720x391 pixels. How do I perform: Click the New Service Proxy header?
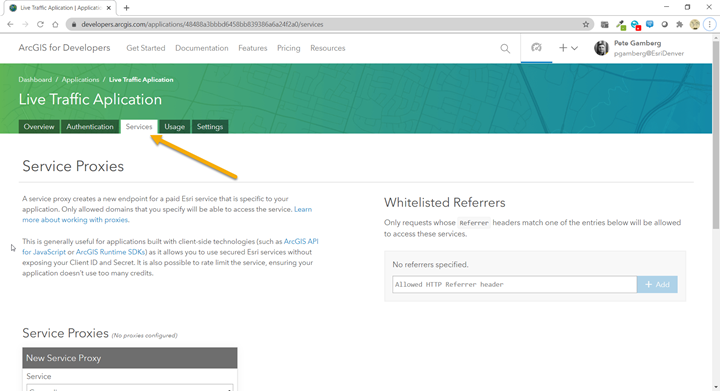pos(130,358)
